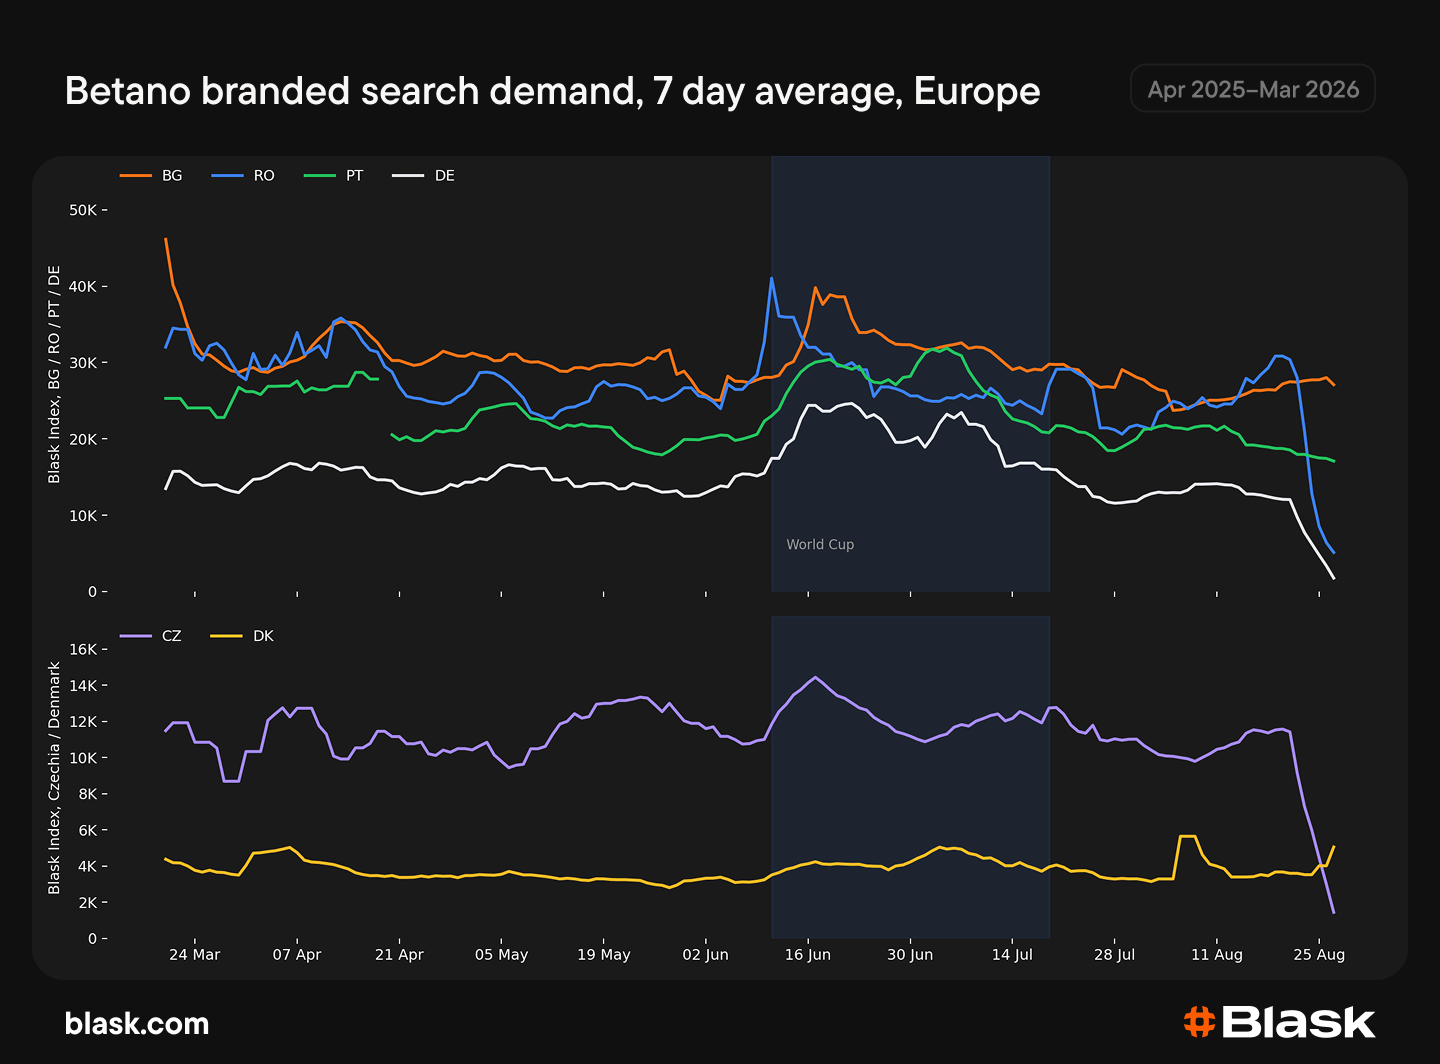Viewport: 1440px width, 1064px height.
Task: Click the World Cup annotation label
Action: pos(820,545)
